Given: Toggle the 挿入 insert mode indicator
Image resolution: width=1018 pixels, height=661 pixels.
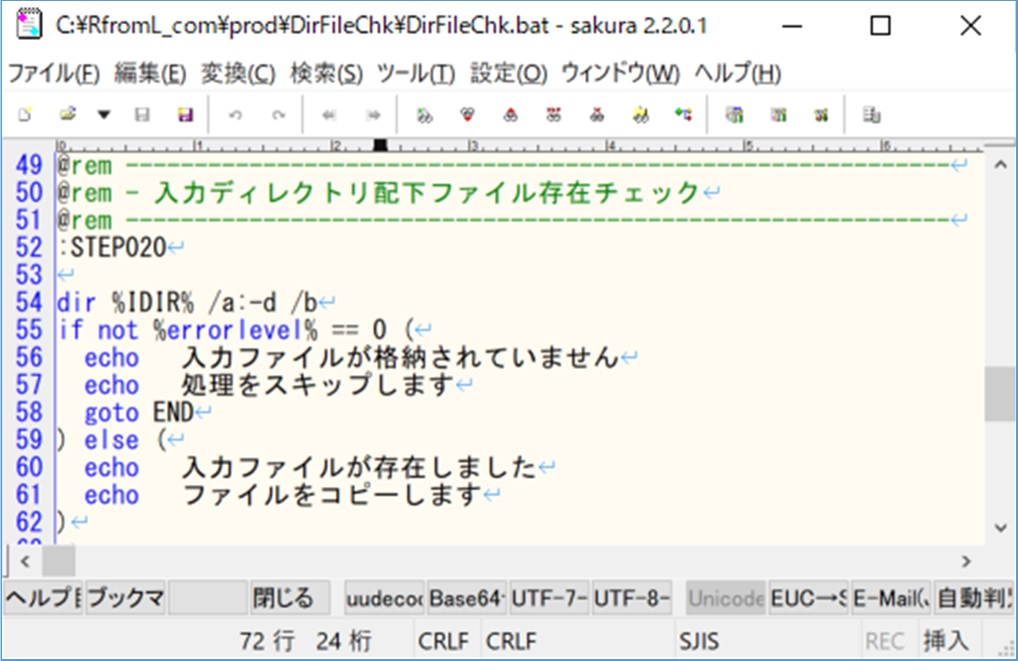Looking at the screenshot, I should click(946, 641).
